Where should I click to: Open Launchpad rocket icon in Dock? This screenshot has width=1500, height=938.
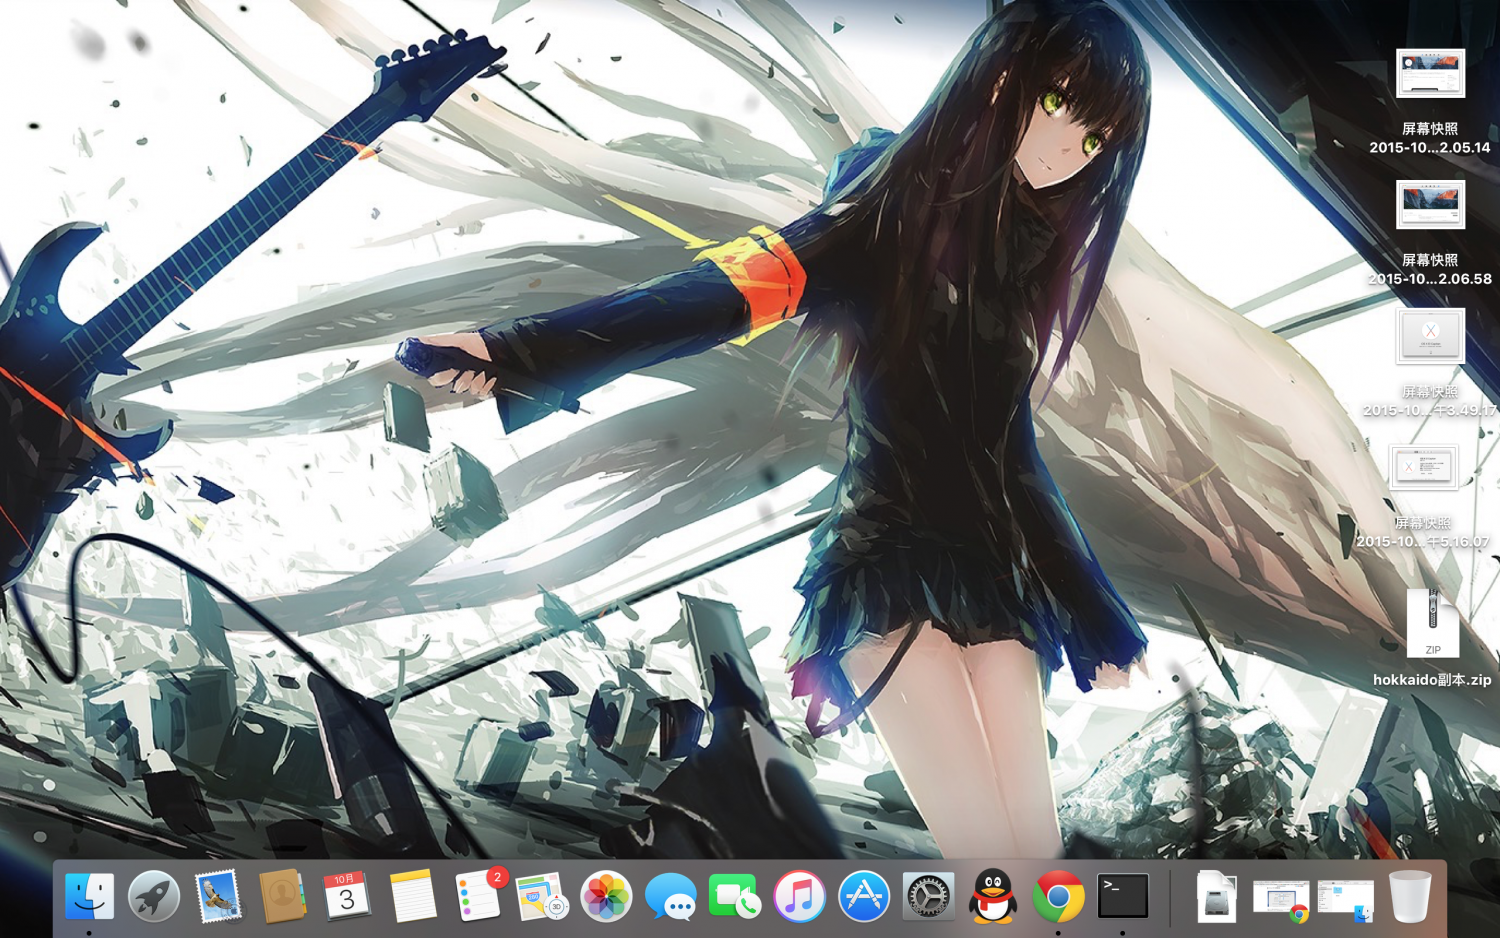pos(154,896)
